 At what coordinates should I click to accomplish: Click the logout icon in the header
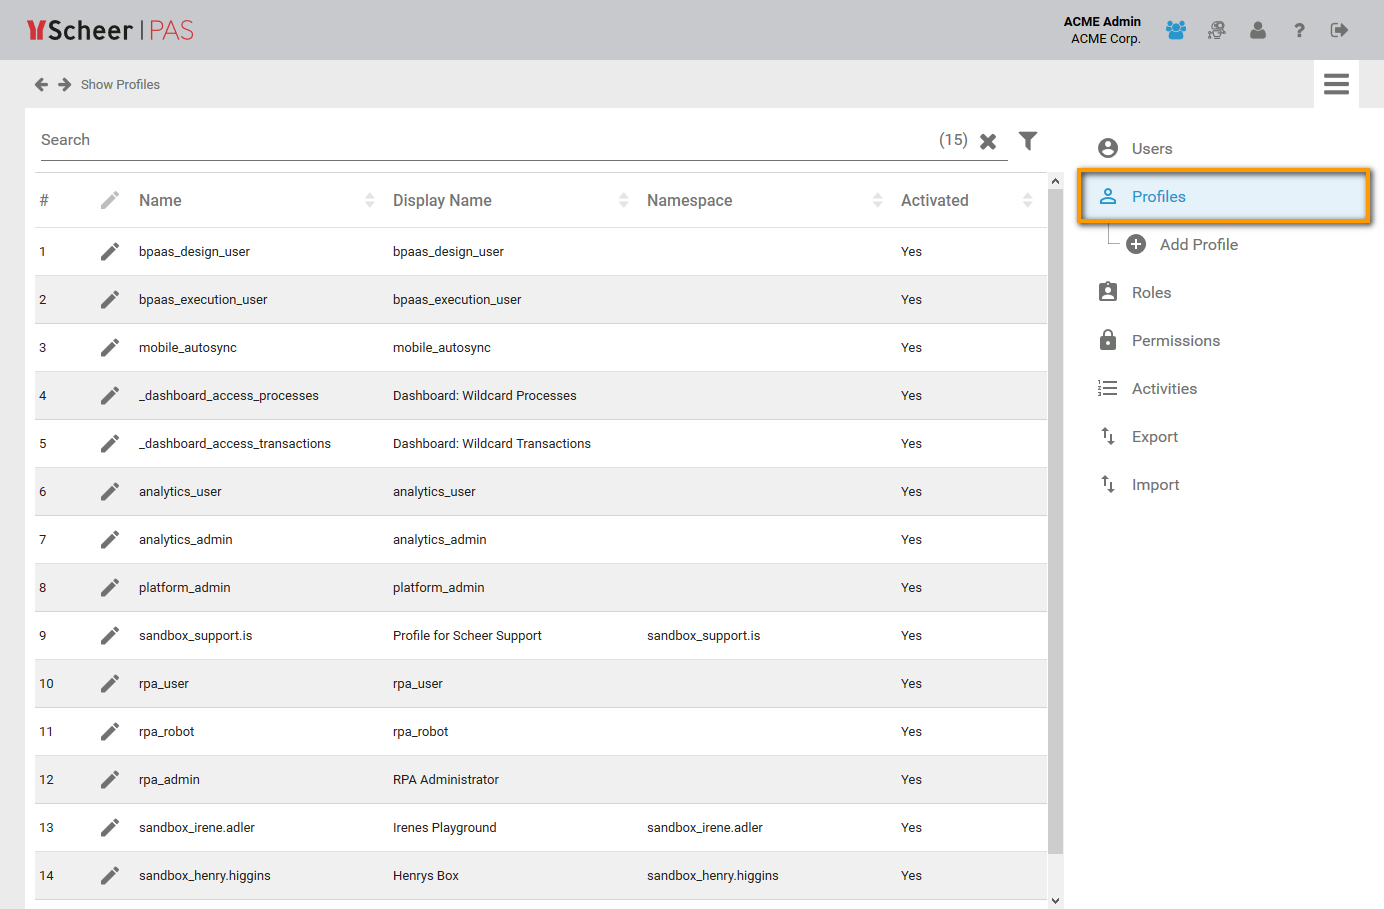(1339, 31)
